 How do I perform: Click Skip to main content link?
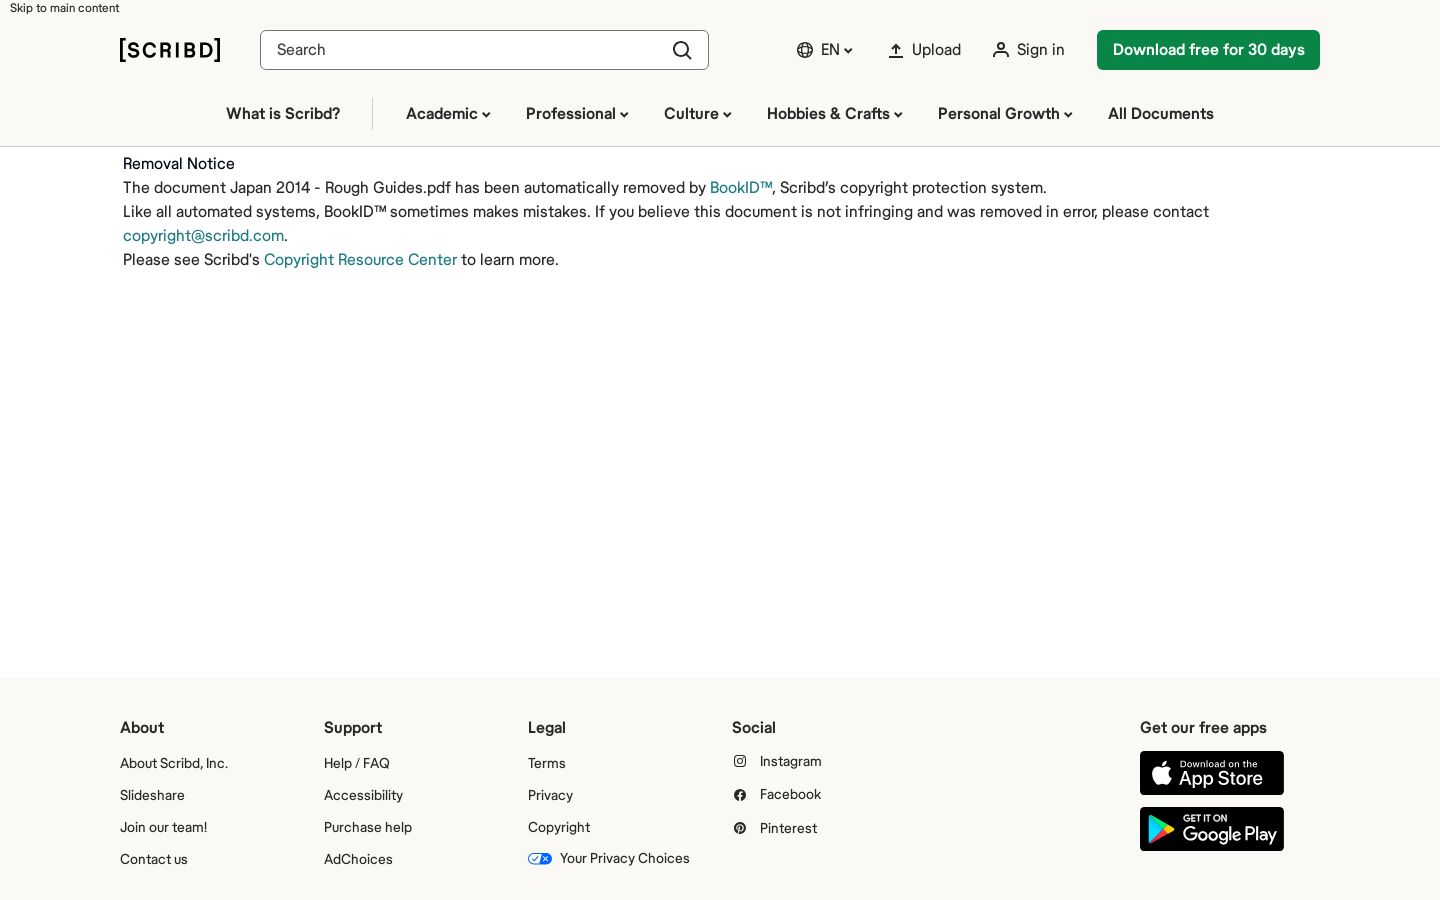pos(64,8)
